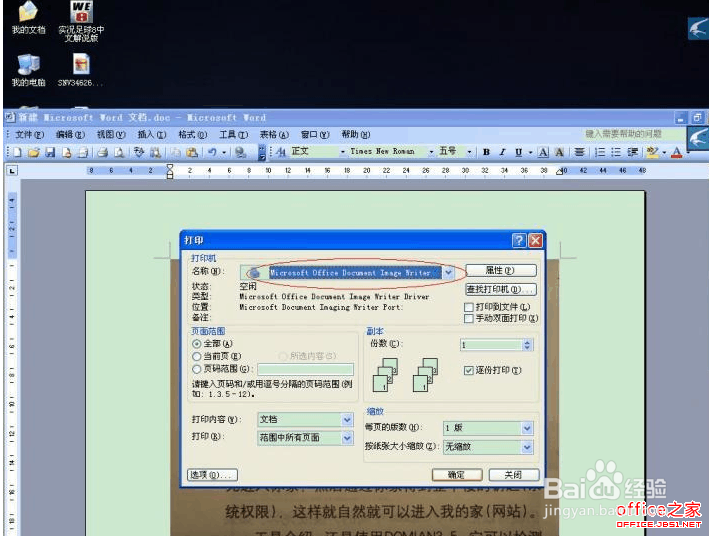Image resolution: width=709 pixels, height=536 pixels.
Task: Open Print Preview from the toolbar
Action: point(119,152)
